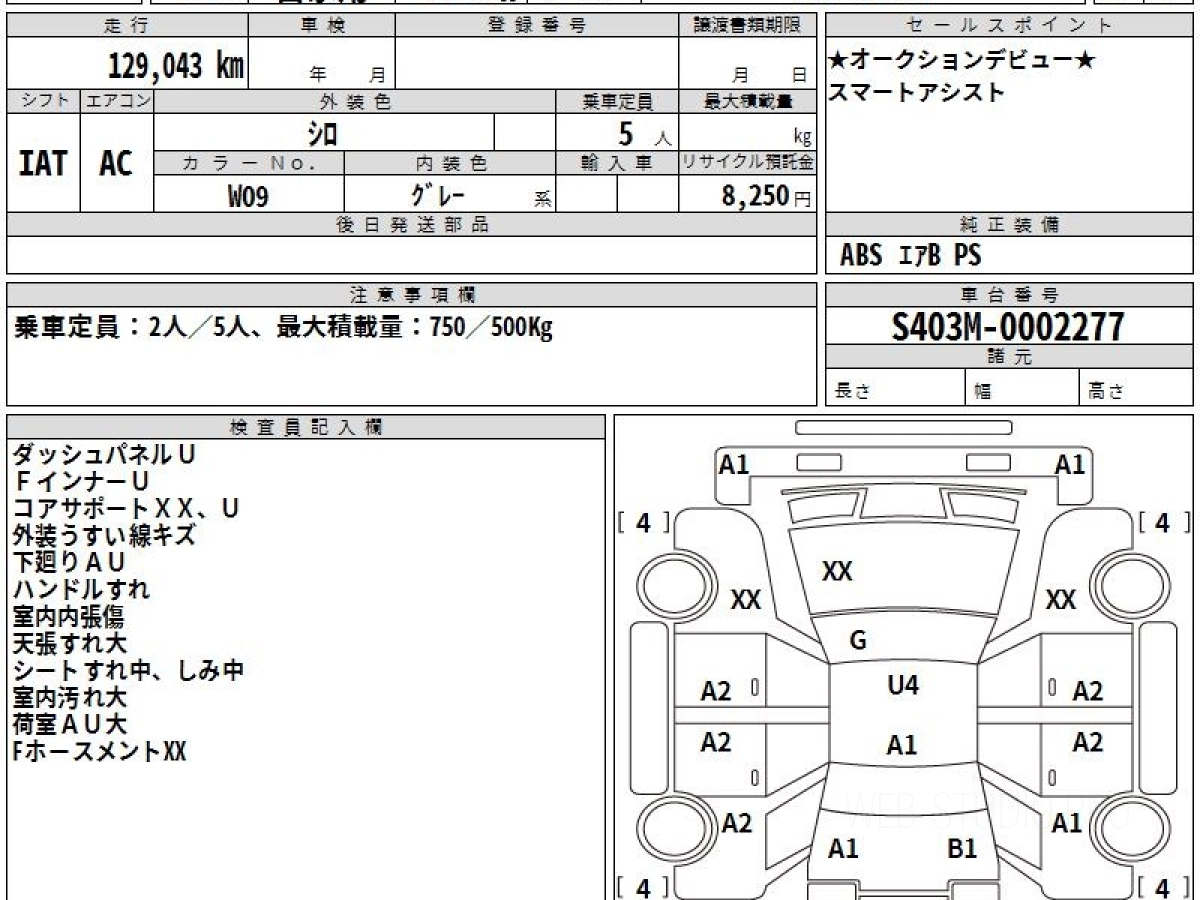This screenshot has width=1200, height=900.
Task: Select the inspector note ダッシュパネルU
Action: (104, 454)
